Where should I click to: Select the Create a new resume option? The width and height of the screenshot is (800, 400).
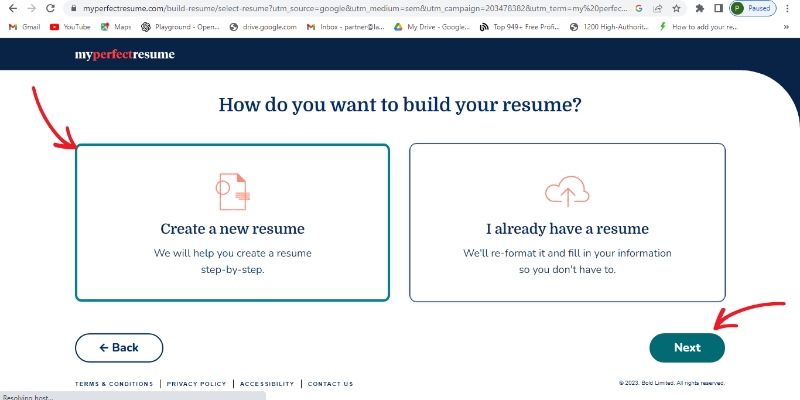(x=232, y=222)
